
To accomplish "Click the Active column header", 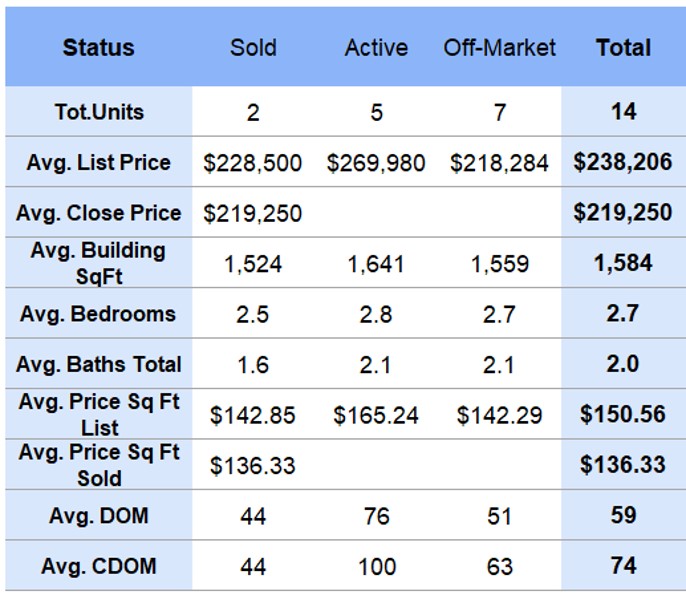I will click(376, 48).
